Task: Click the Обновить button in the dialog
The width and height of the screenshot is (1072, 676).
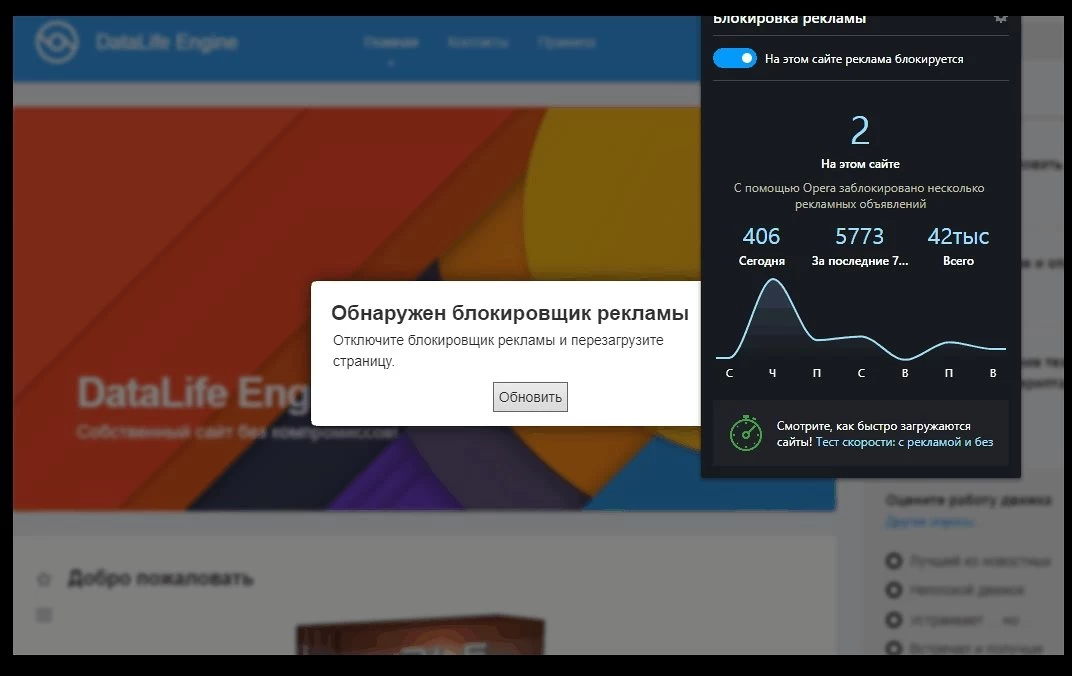Action: [530, 397]
